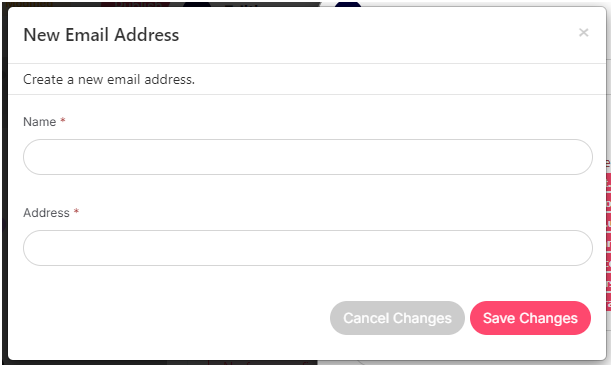Click the red striped strip behind dialog
This screenshot has height=370, width=615.
click(x=608, y=239)
